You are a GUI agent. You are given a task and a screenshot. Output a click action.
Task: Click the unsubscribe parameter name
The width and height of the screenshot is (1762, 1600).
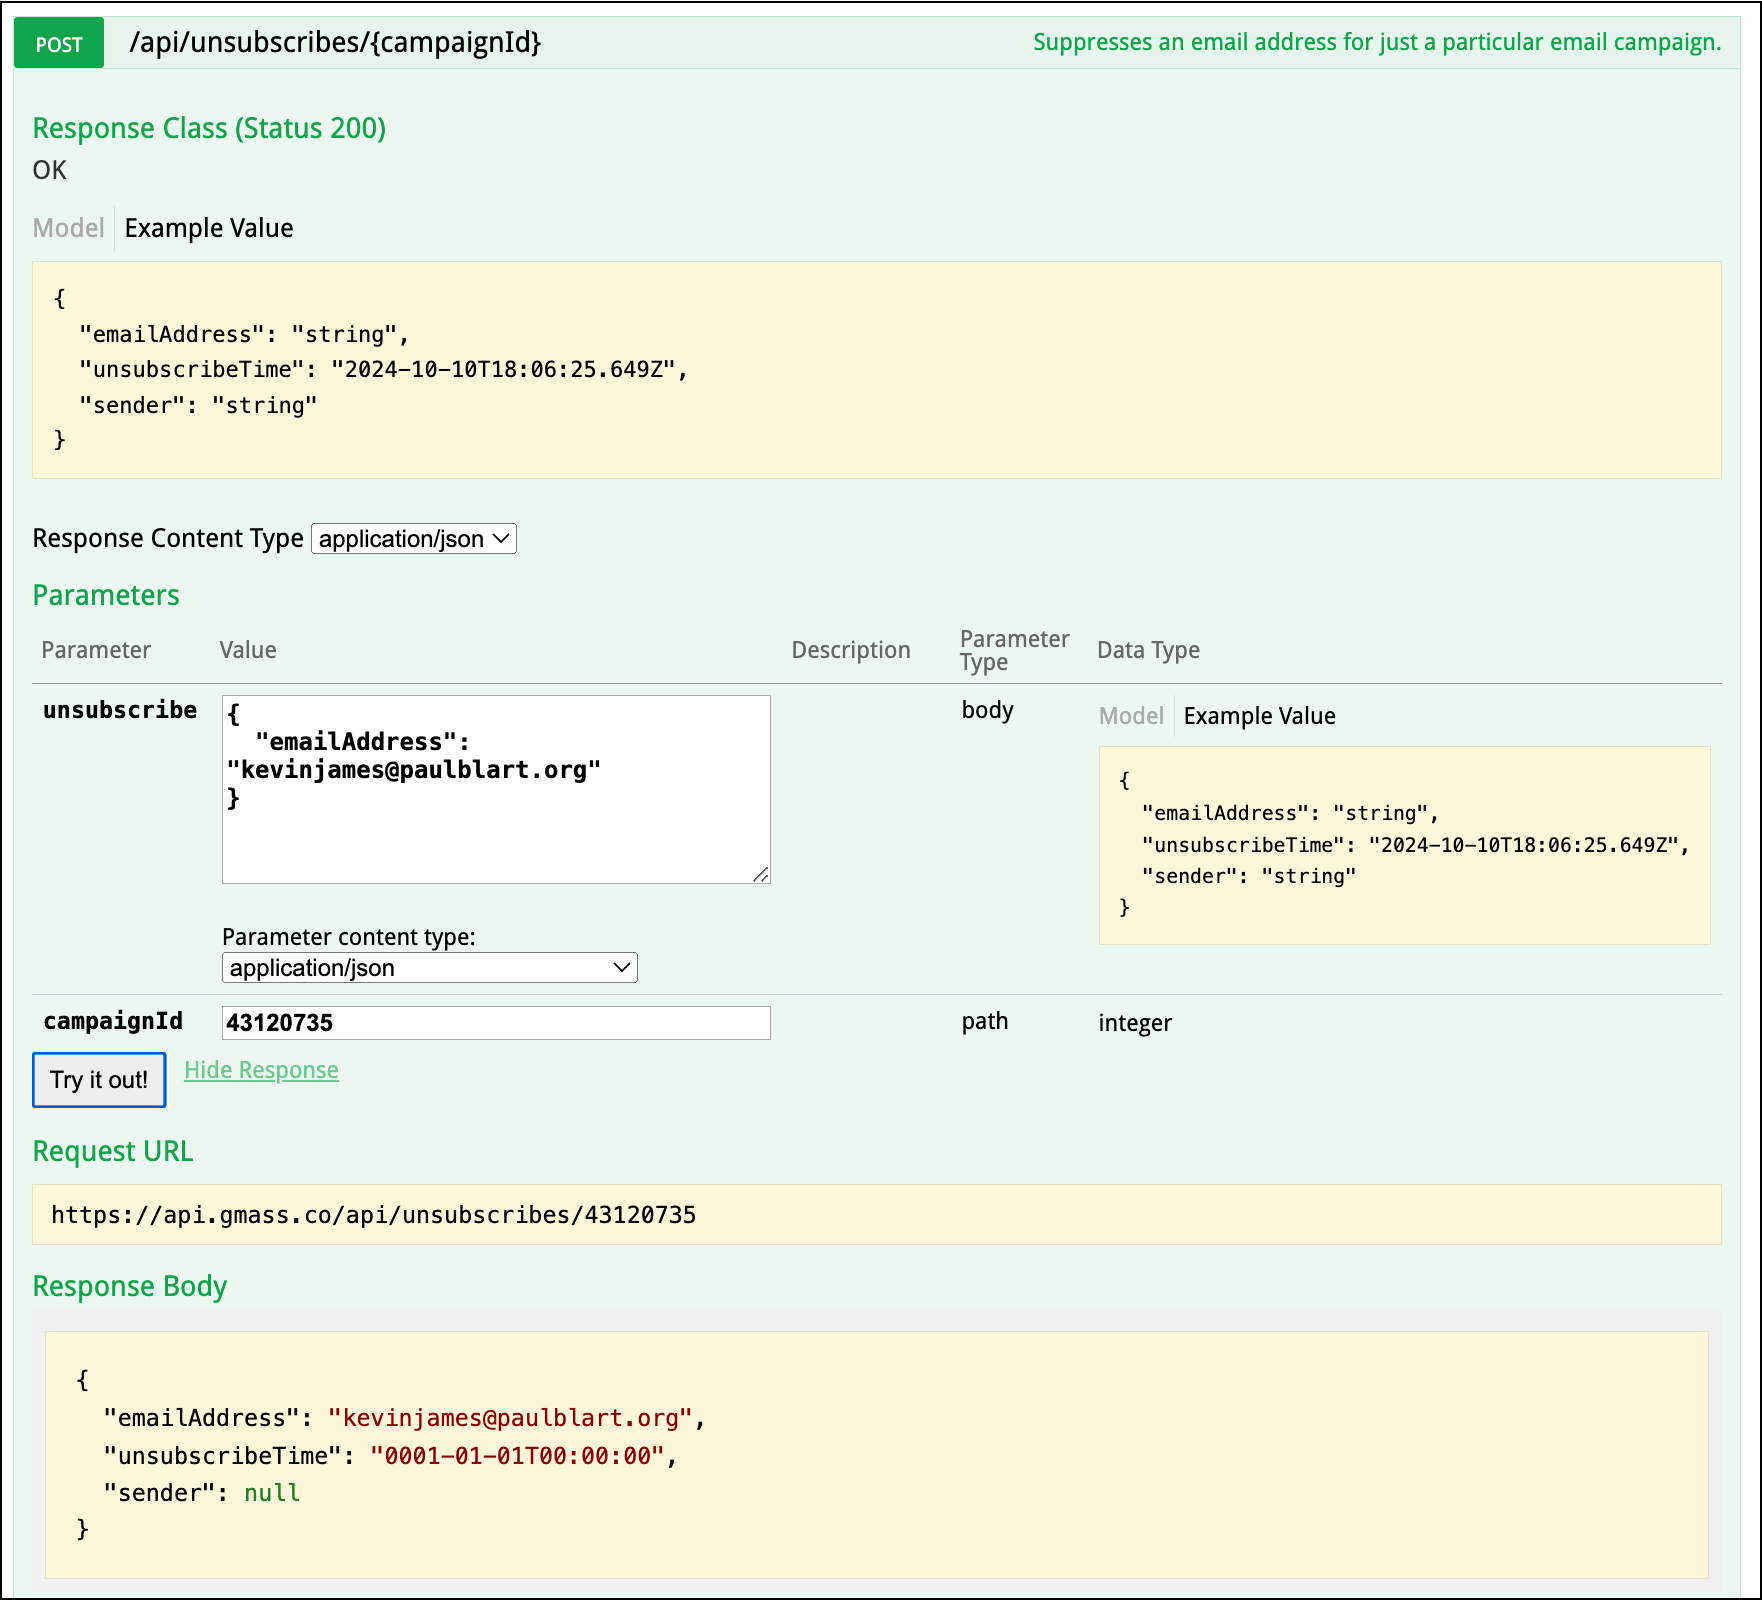point(120,710)
